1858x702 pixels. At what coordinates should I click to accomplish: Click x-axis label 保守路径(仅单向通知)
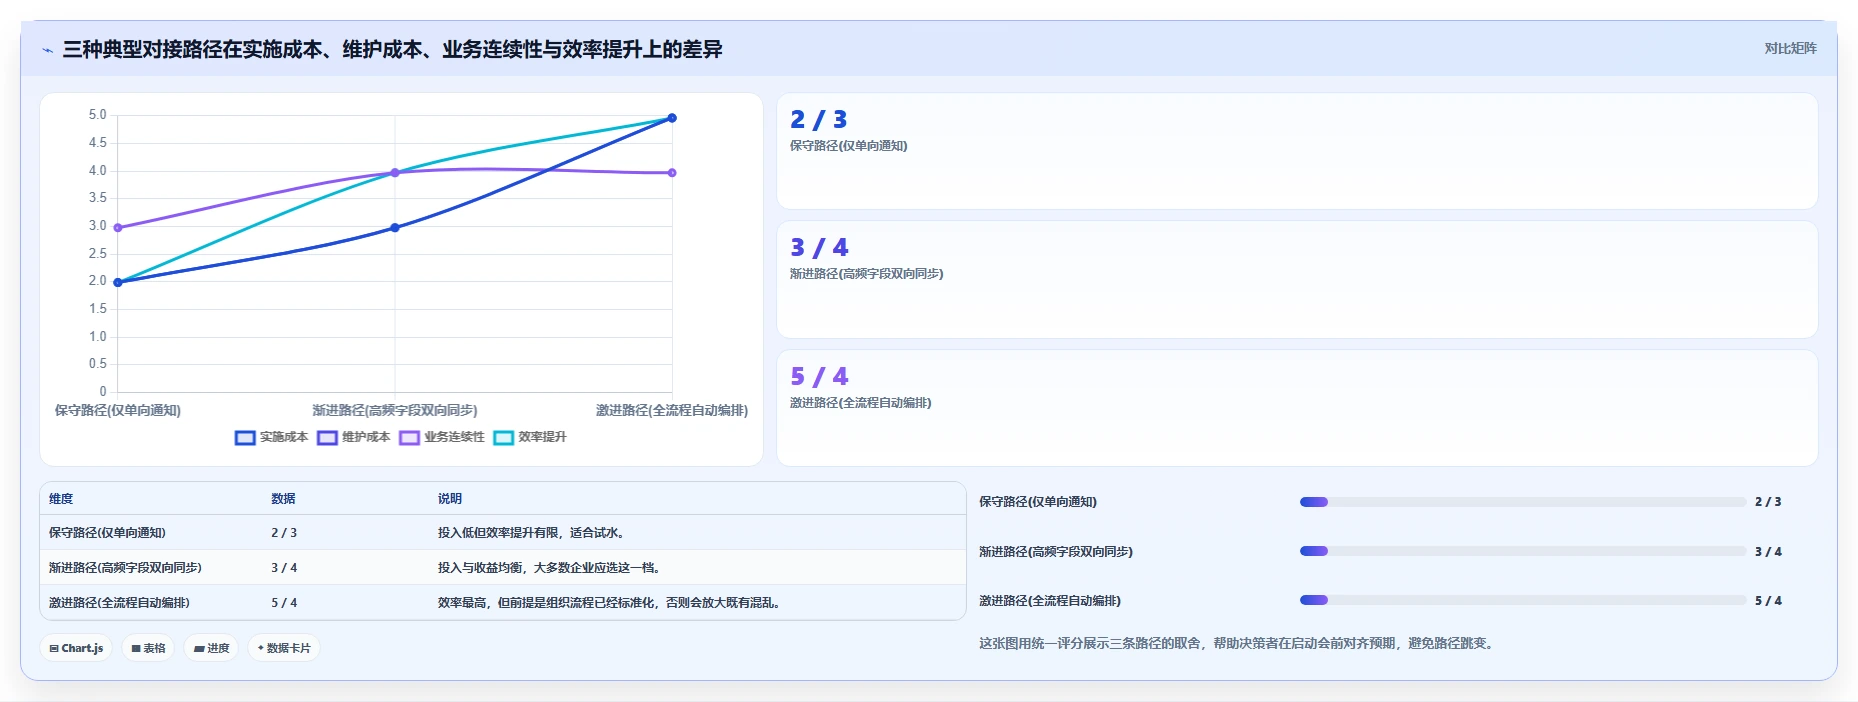click(x=118, y=411)
